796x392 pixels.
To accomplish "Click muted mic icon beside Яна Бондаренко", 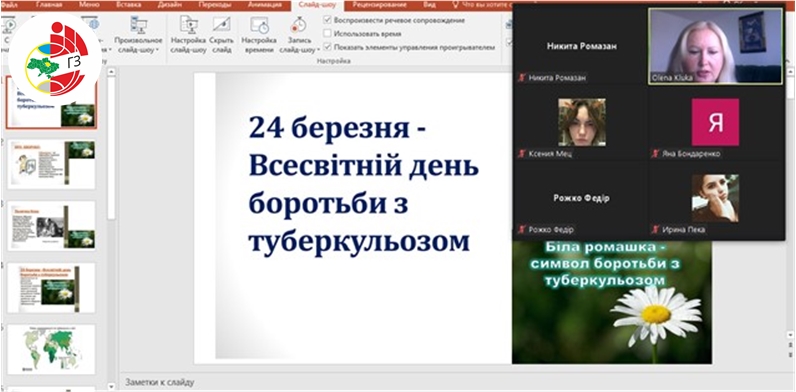I will click(655, 153).
